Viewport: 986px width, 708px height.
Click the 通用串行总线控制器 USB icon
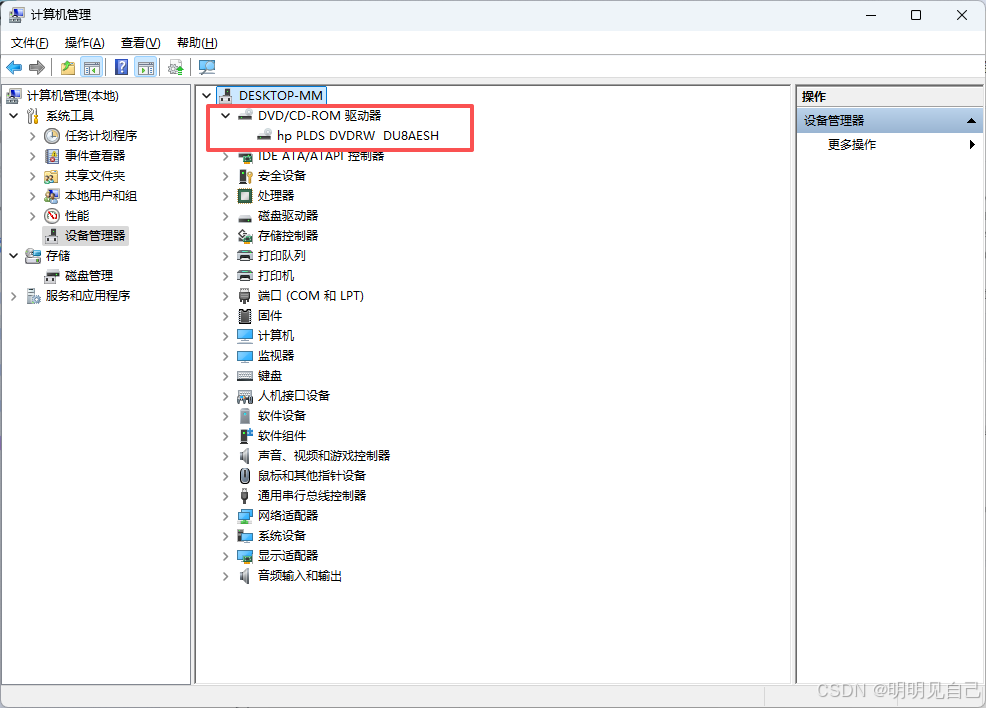pyautogui.click(x=245, y=496)
